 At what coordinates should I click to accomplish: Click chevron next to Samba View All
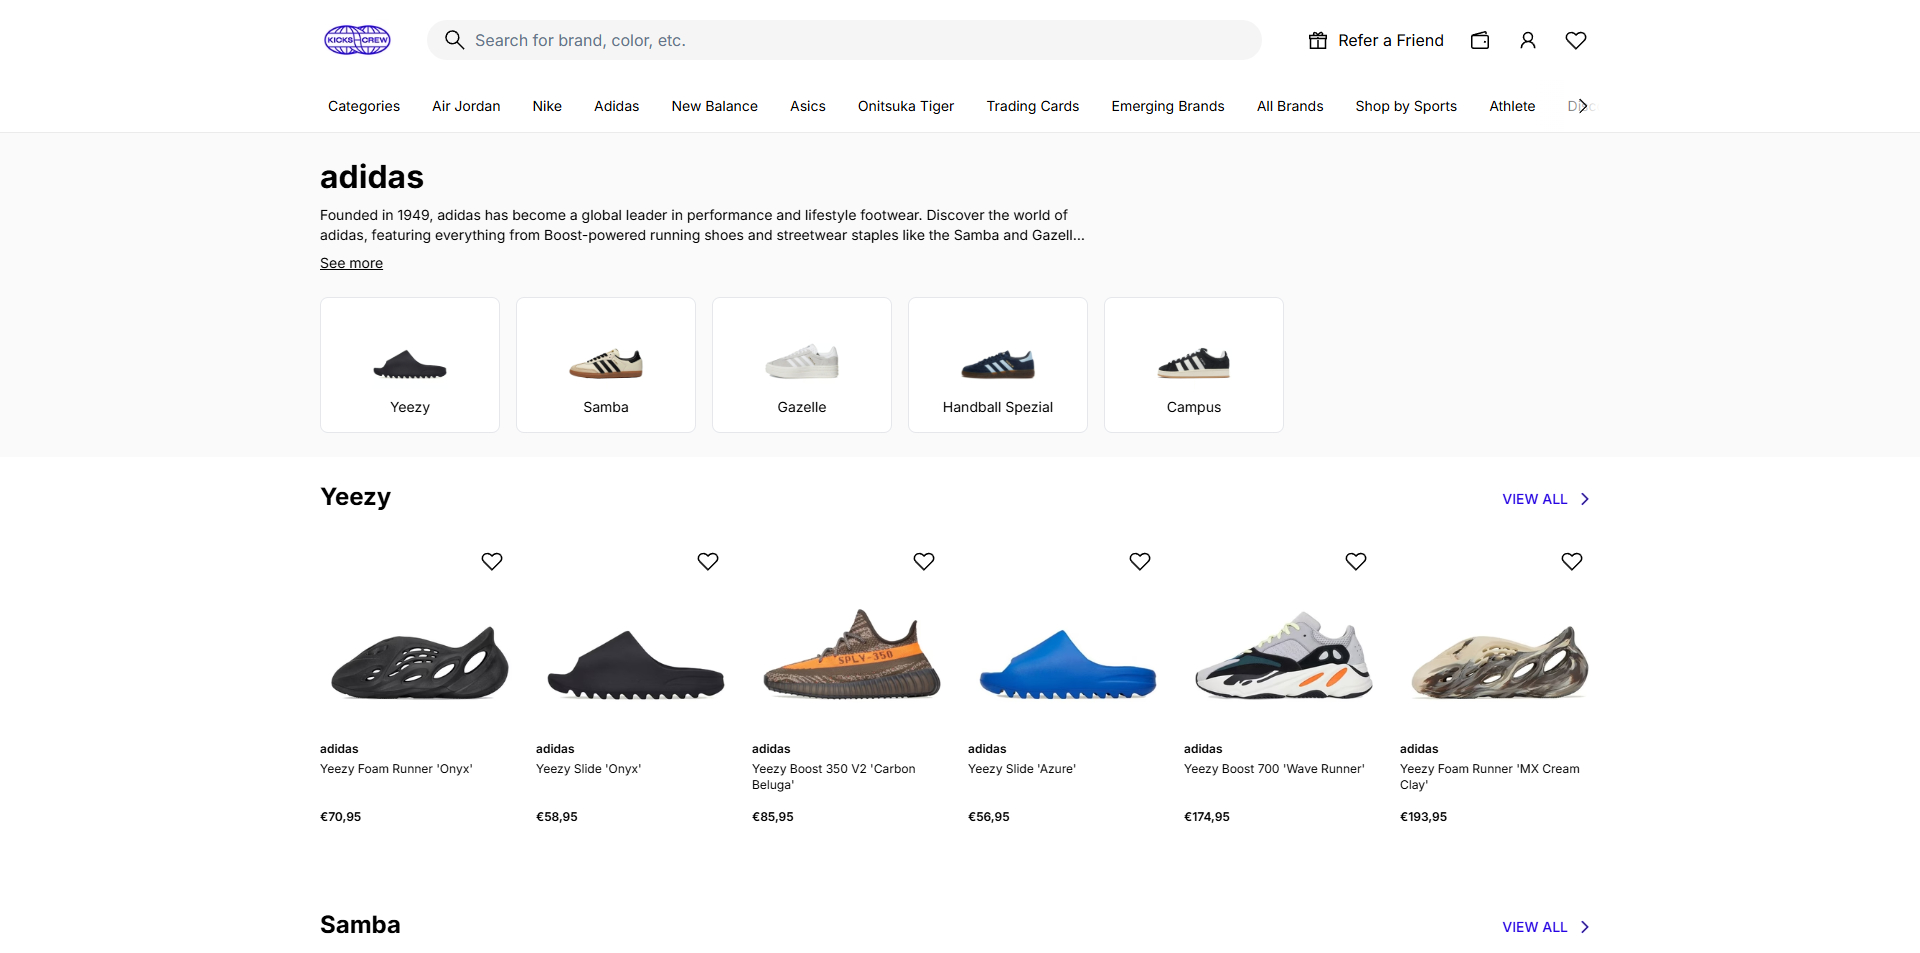coord(1585,927)
